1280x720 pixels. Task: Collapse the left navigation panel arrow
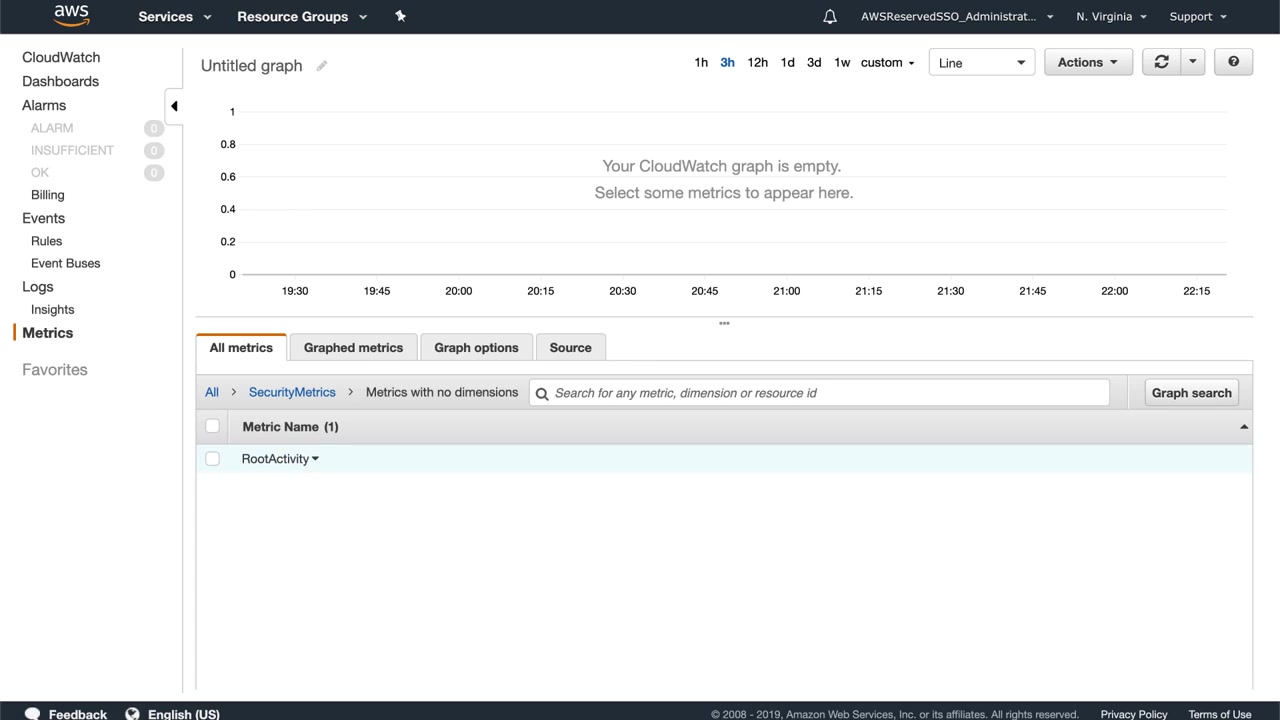pyautogui.click(x=174, y=106)
